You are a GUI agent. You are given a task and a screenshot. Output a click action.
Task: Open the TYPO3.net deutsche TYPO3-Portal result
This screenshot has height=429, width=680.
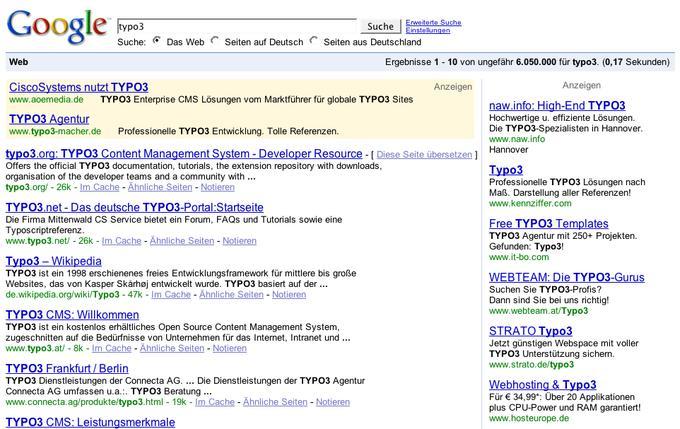click(134, 207)
